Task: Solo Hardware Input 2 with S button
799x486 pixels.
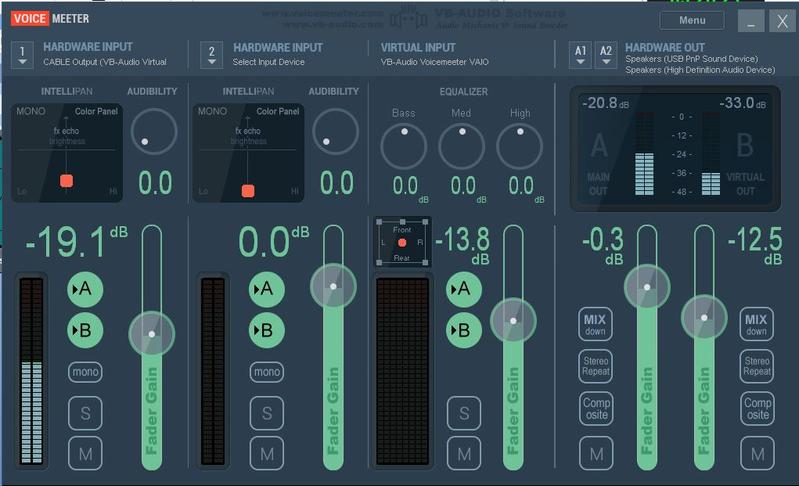Action: [267, 413]
